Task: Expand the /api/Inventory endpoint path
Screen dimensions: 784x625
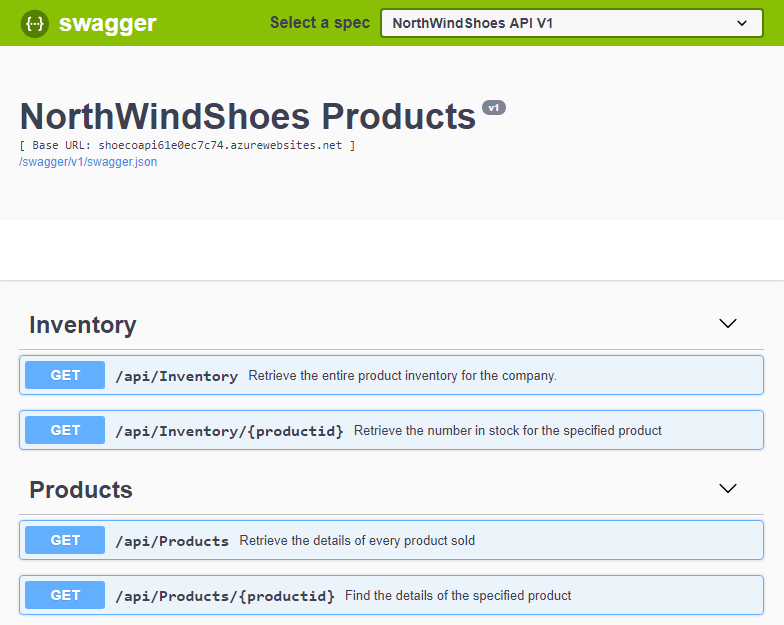Action: pyautogui.click(x=176, y=376)
